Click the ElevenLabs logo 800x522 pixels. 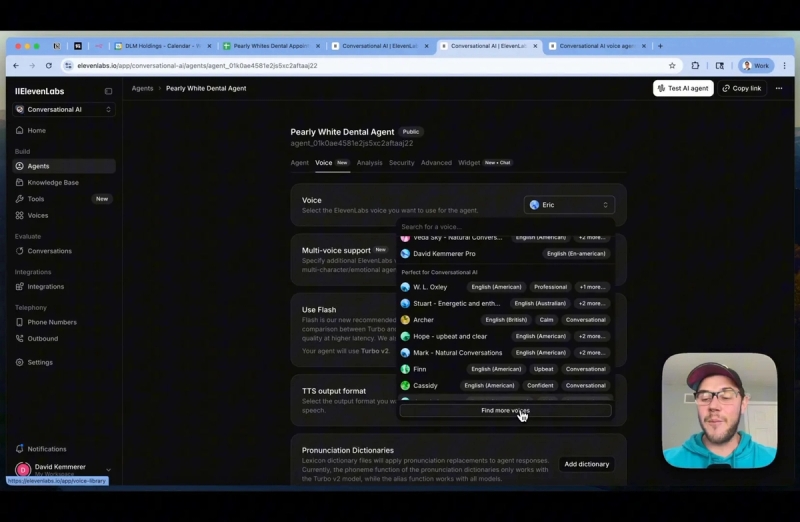click(39, 91)
